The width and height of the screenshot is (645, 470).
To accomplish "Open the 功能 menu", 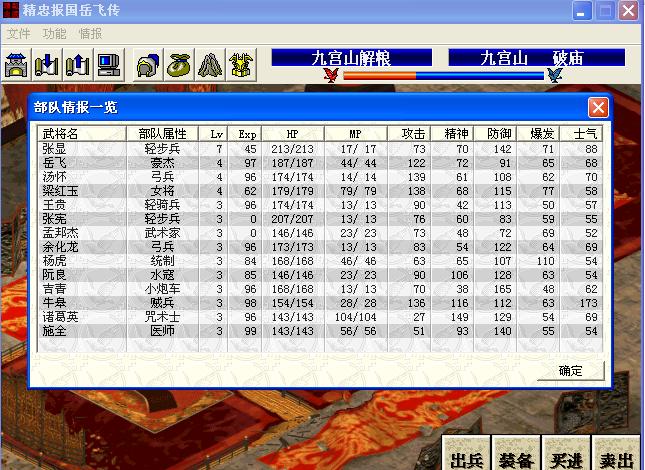I will [54, 34].
